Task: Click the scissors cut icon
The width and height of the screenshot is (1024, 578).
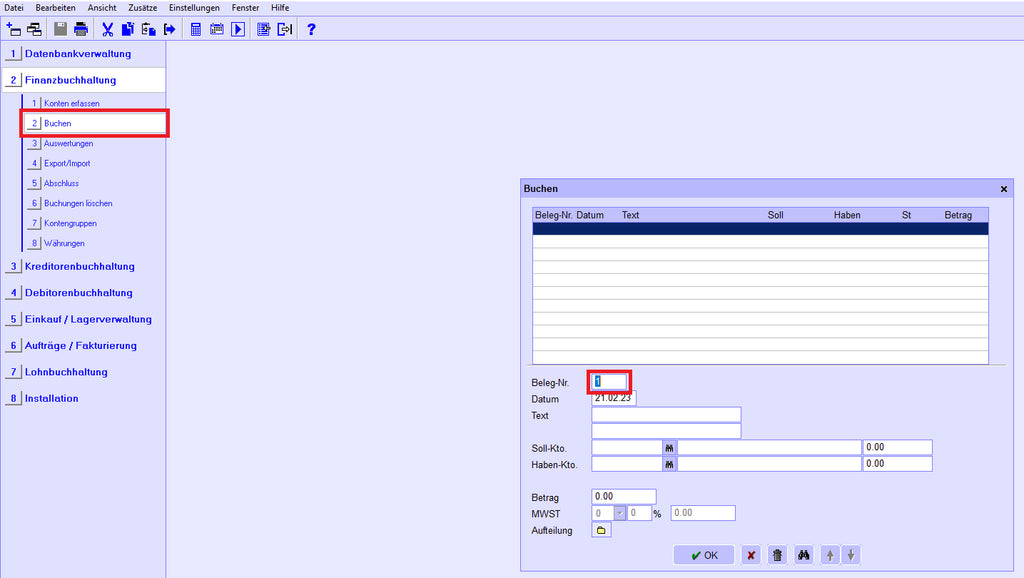Action: coord(108,29)
